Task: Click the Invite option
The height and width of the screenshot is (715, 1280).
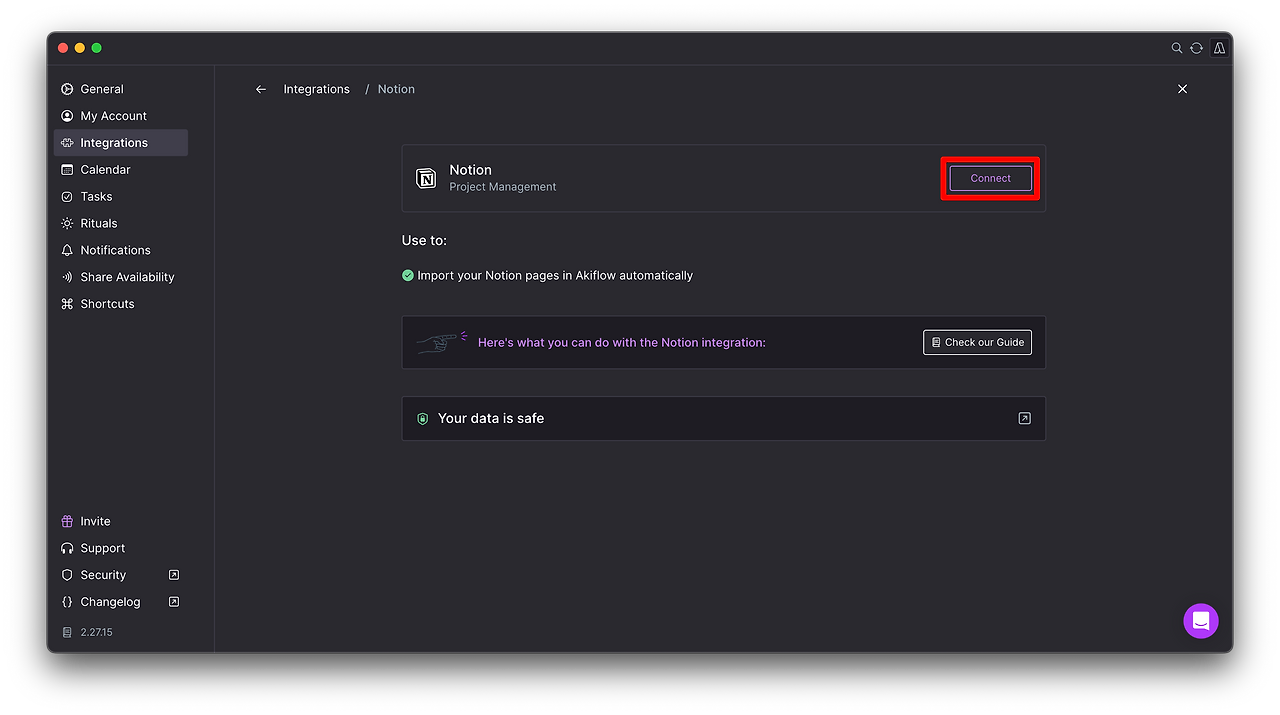Action: coord(121,521)
